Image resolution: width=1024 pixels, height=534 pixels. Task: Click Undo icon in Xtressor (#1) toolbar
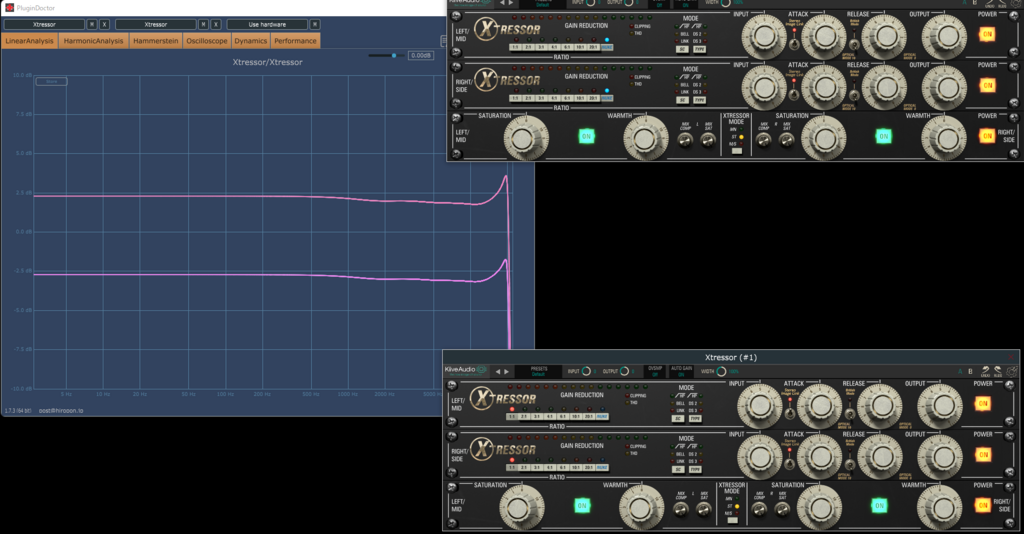coord(985,371)
